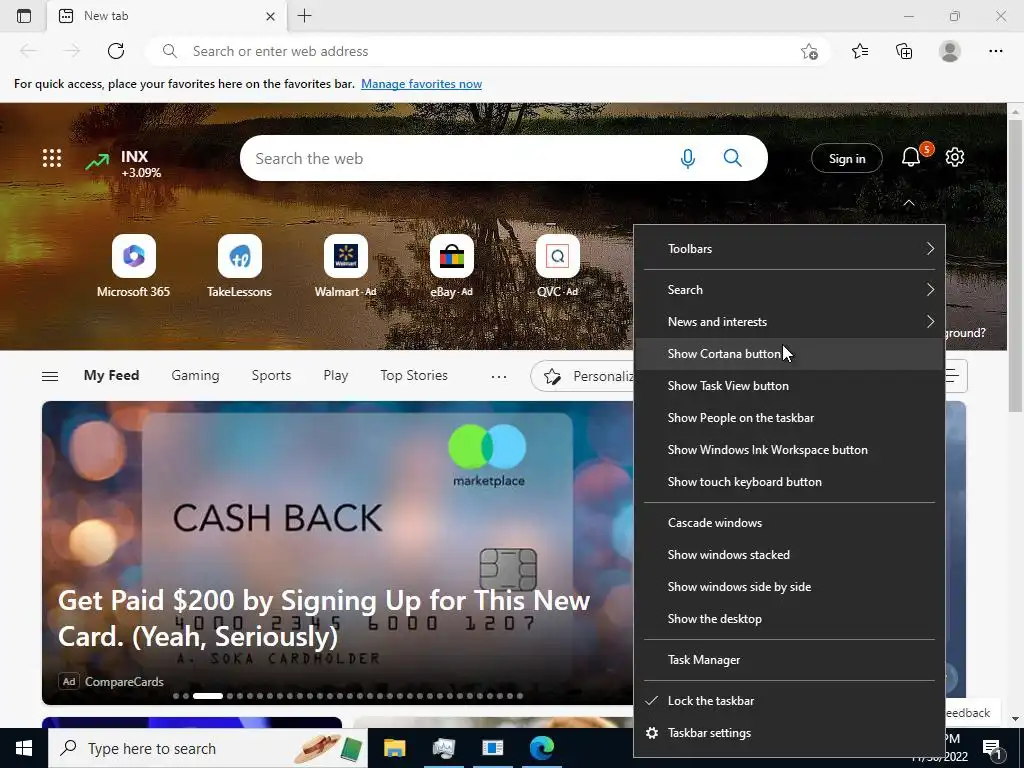
Task: Switch to Top Stories feed tab
Action: click(414, 376)
